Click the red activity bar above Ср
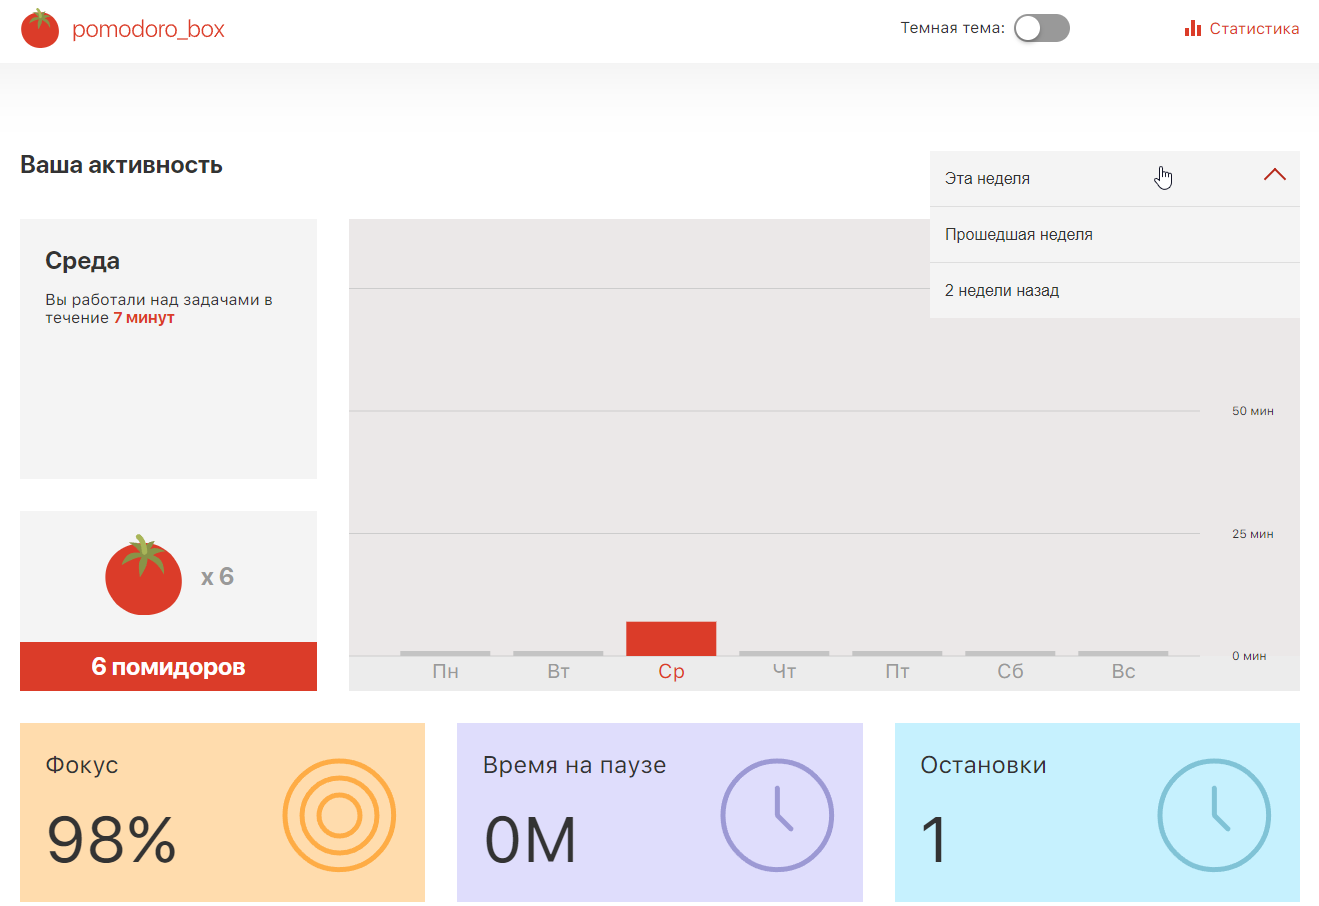 pos(670,637)
